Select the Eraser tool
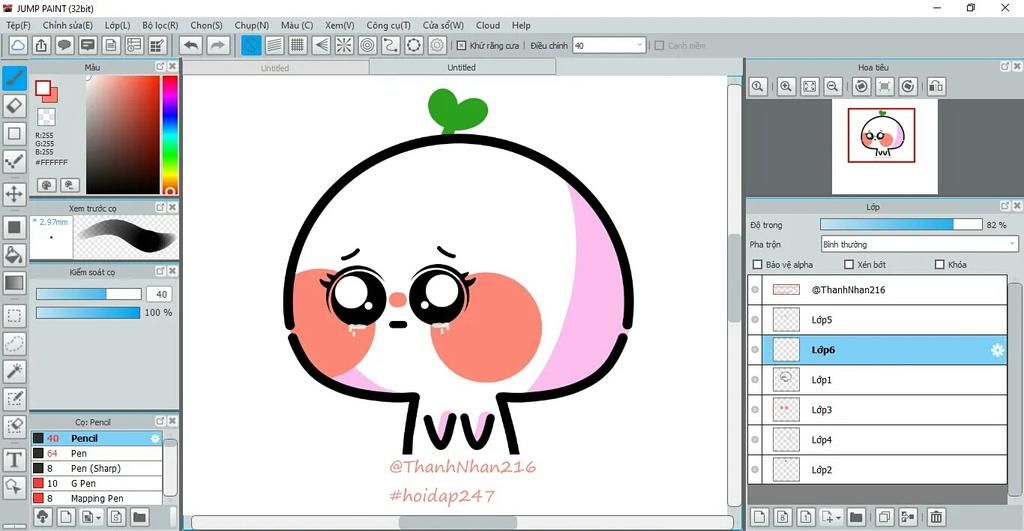This screenshot has height=531, width=1024. [14, 106]
